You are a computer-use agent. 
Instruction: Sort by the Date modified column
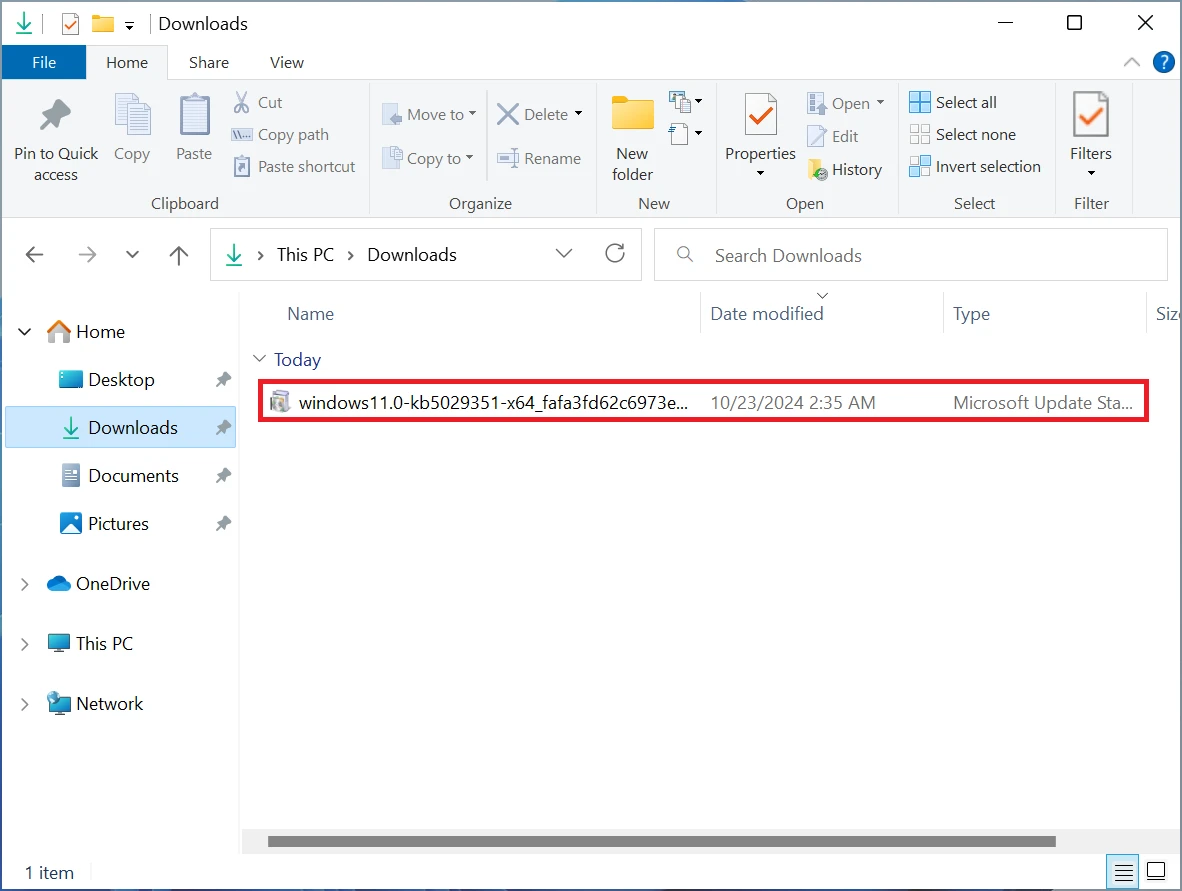(x=767, y=314)
